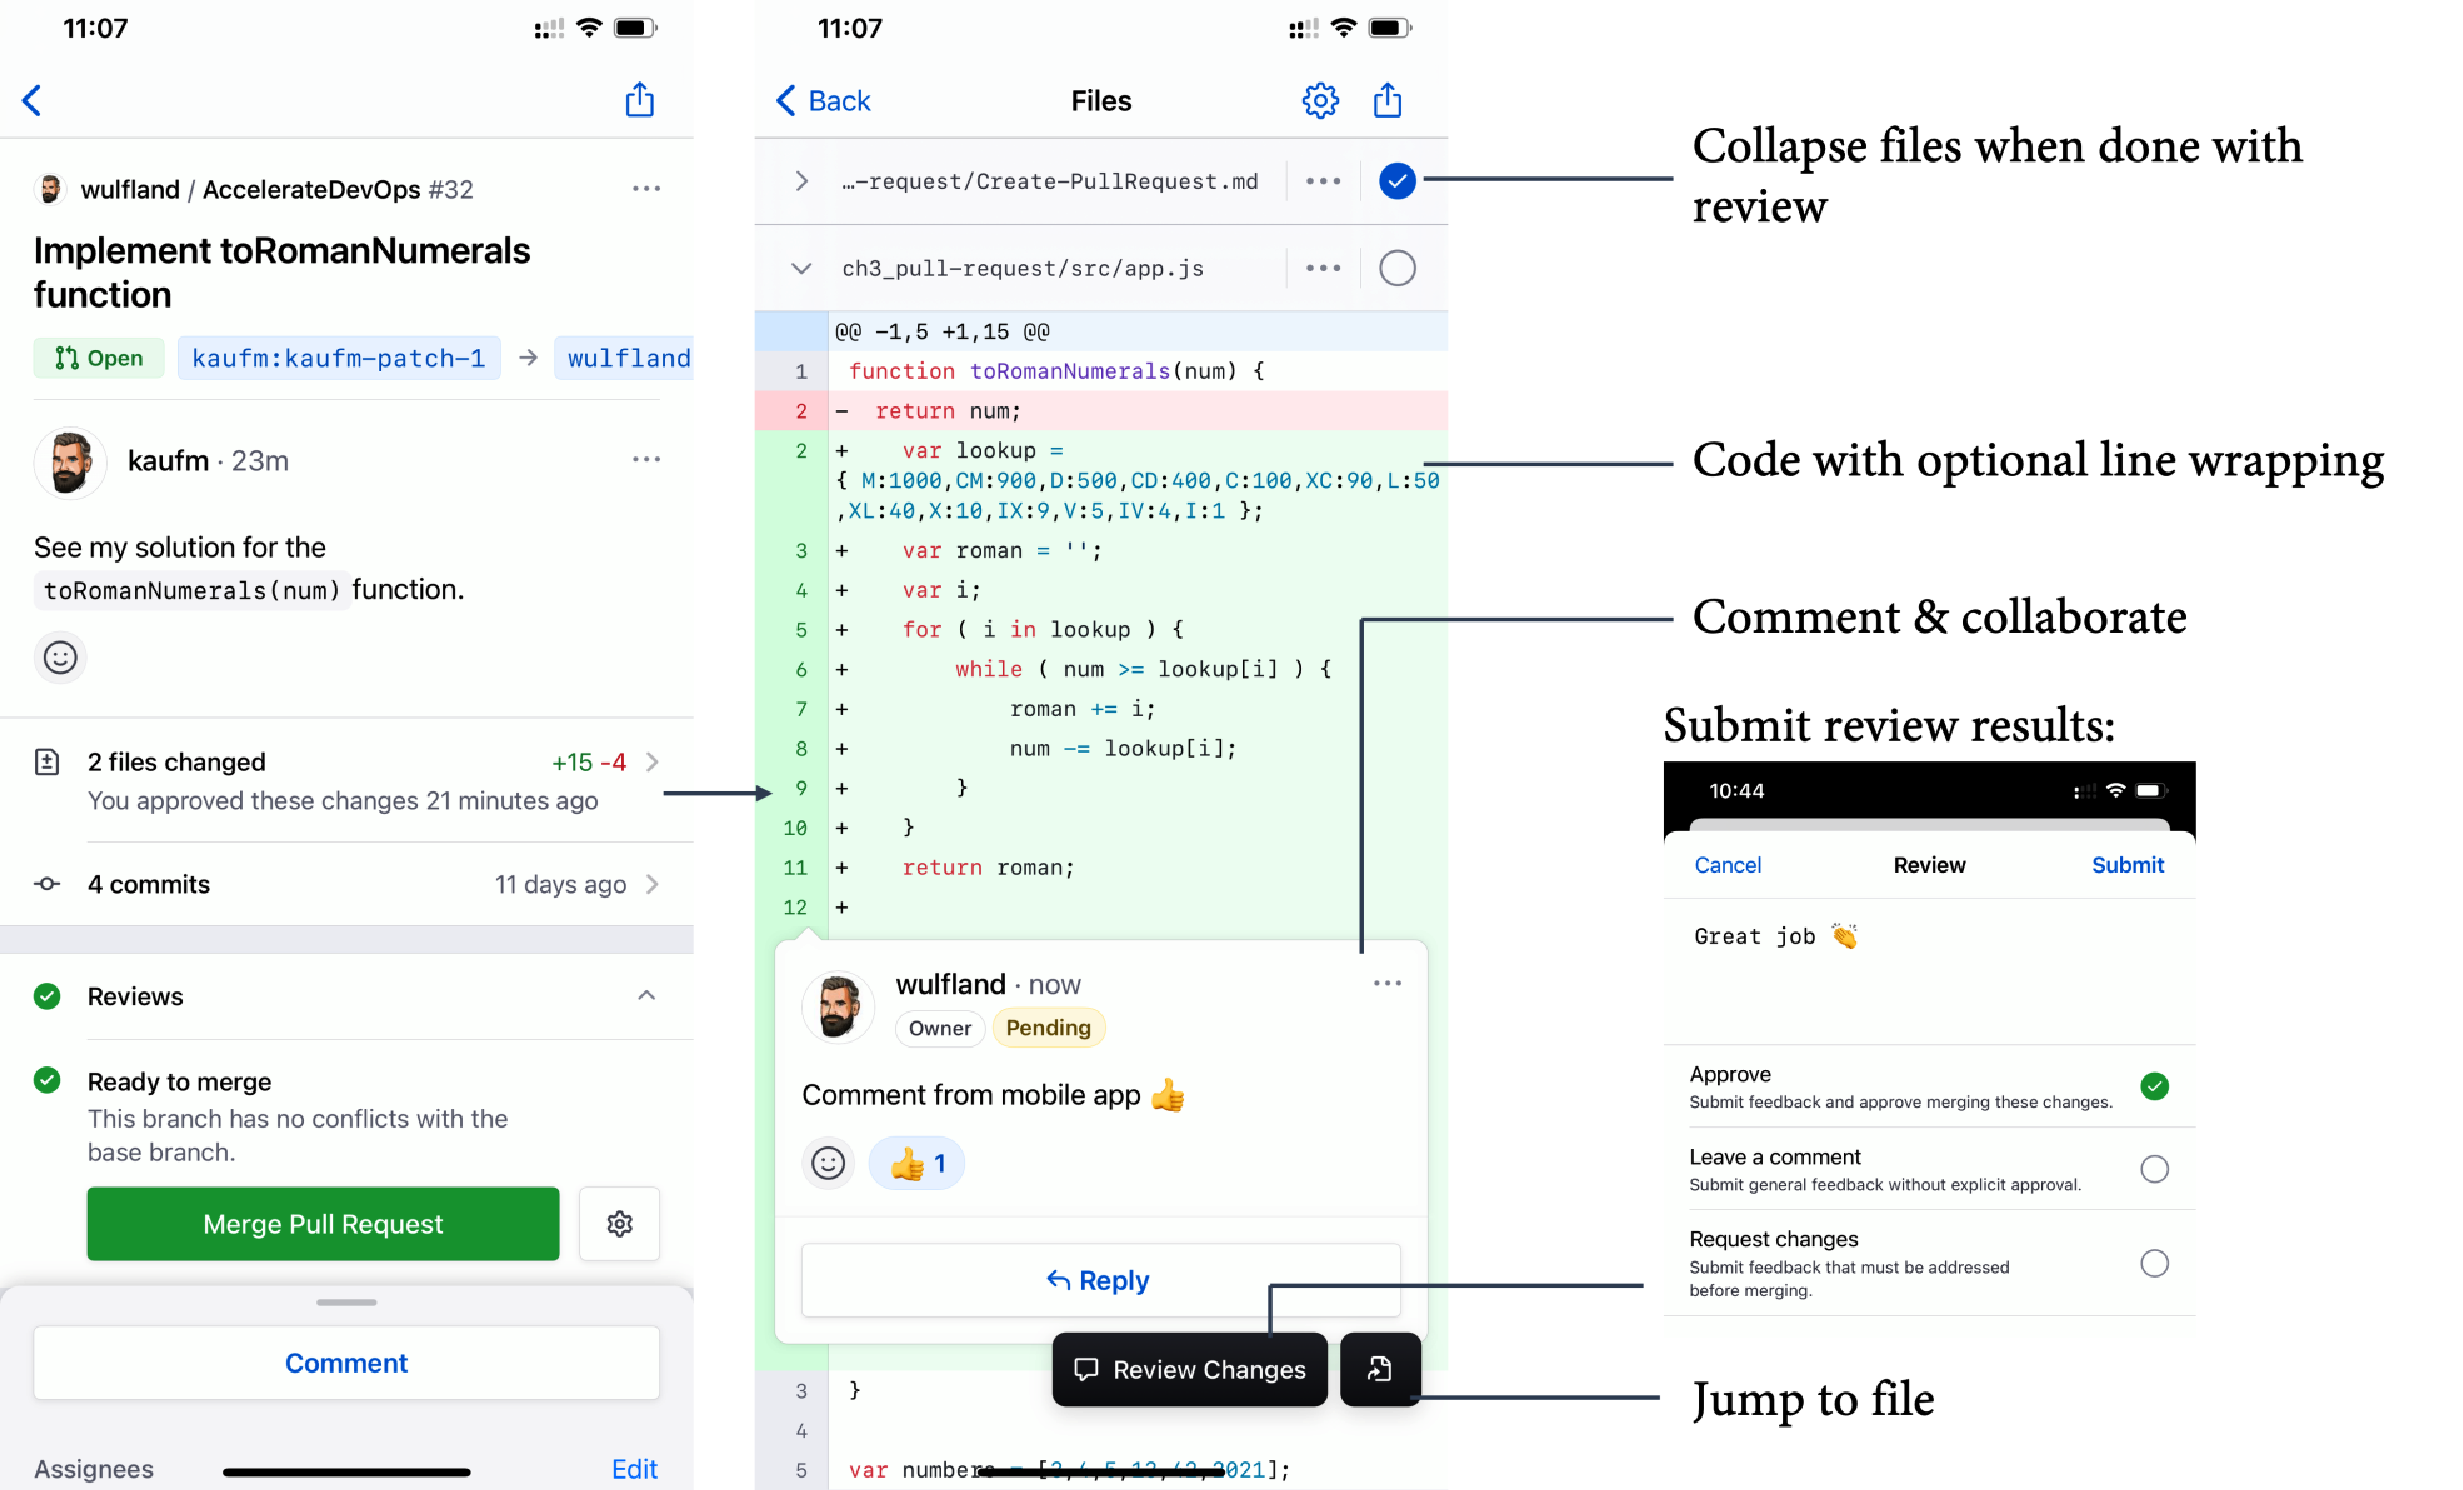Tap the Merge Pull Request button
The height and width of the screenshot is (1490, 2463).
point(323,1223)
